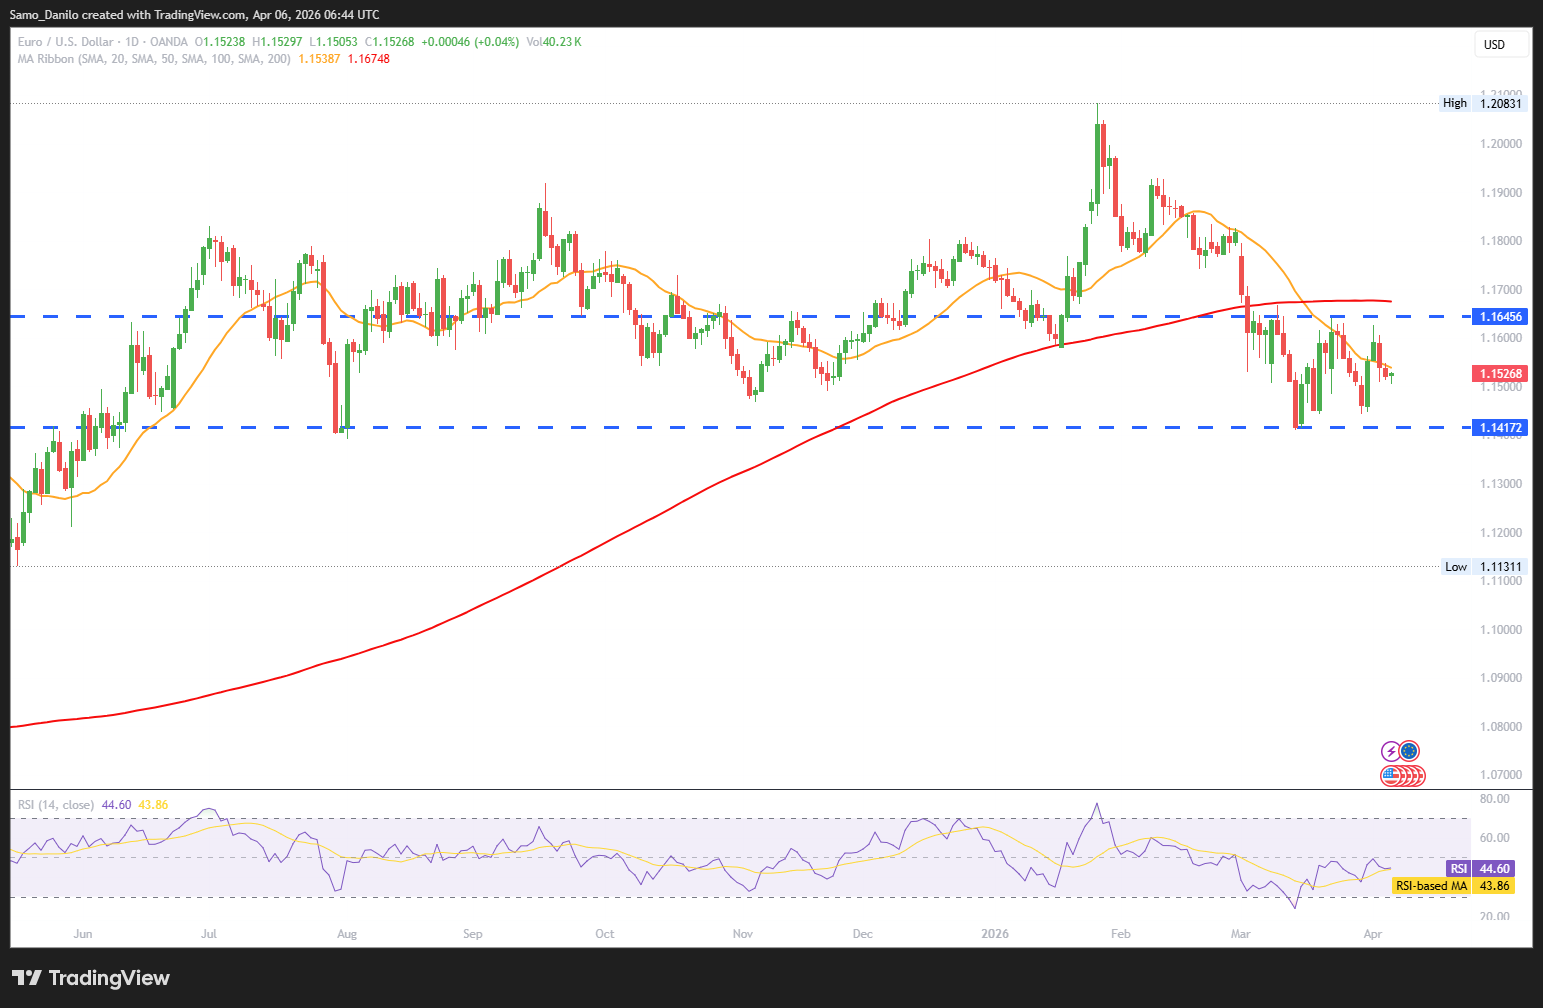Image resolution: width=1543 pixels, height=1008 pixels.
Task: Click the Low 1.11311 price marker
Action: [x=1483, y=567]
